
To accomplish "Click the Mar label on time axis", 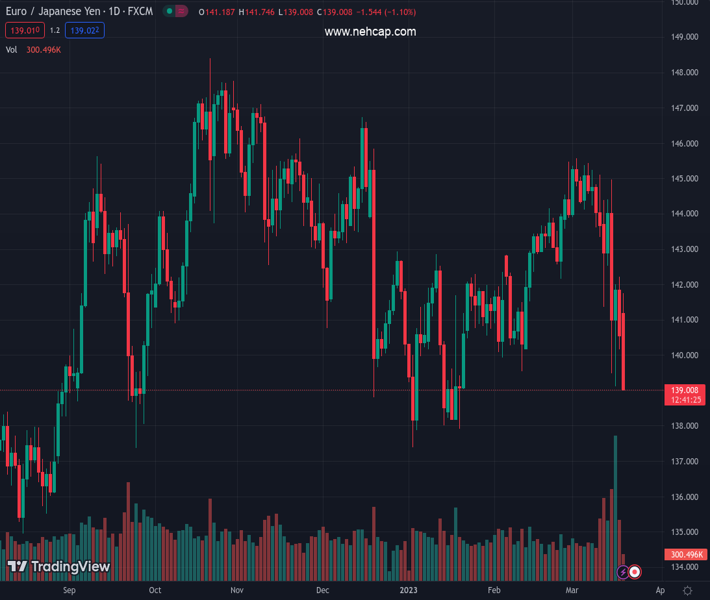I will pos(572,591).
